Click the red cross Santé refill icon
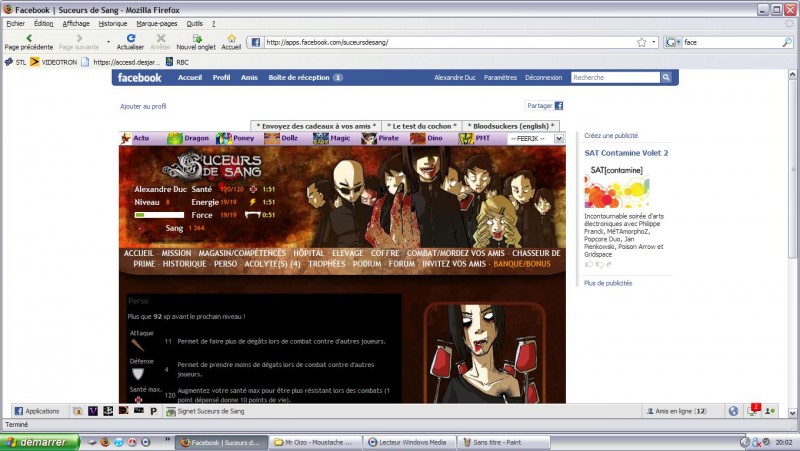Image resolution: width=800 pixels, height=451 pixels. click(253, 189)
